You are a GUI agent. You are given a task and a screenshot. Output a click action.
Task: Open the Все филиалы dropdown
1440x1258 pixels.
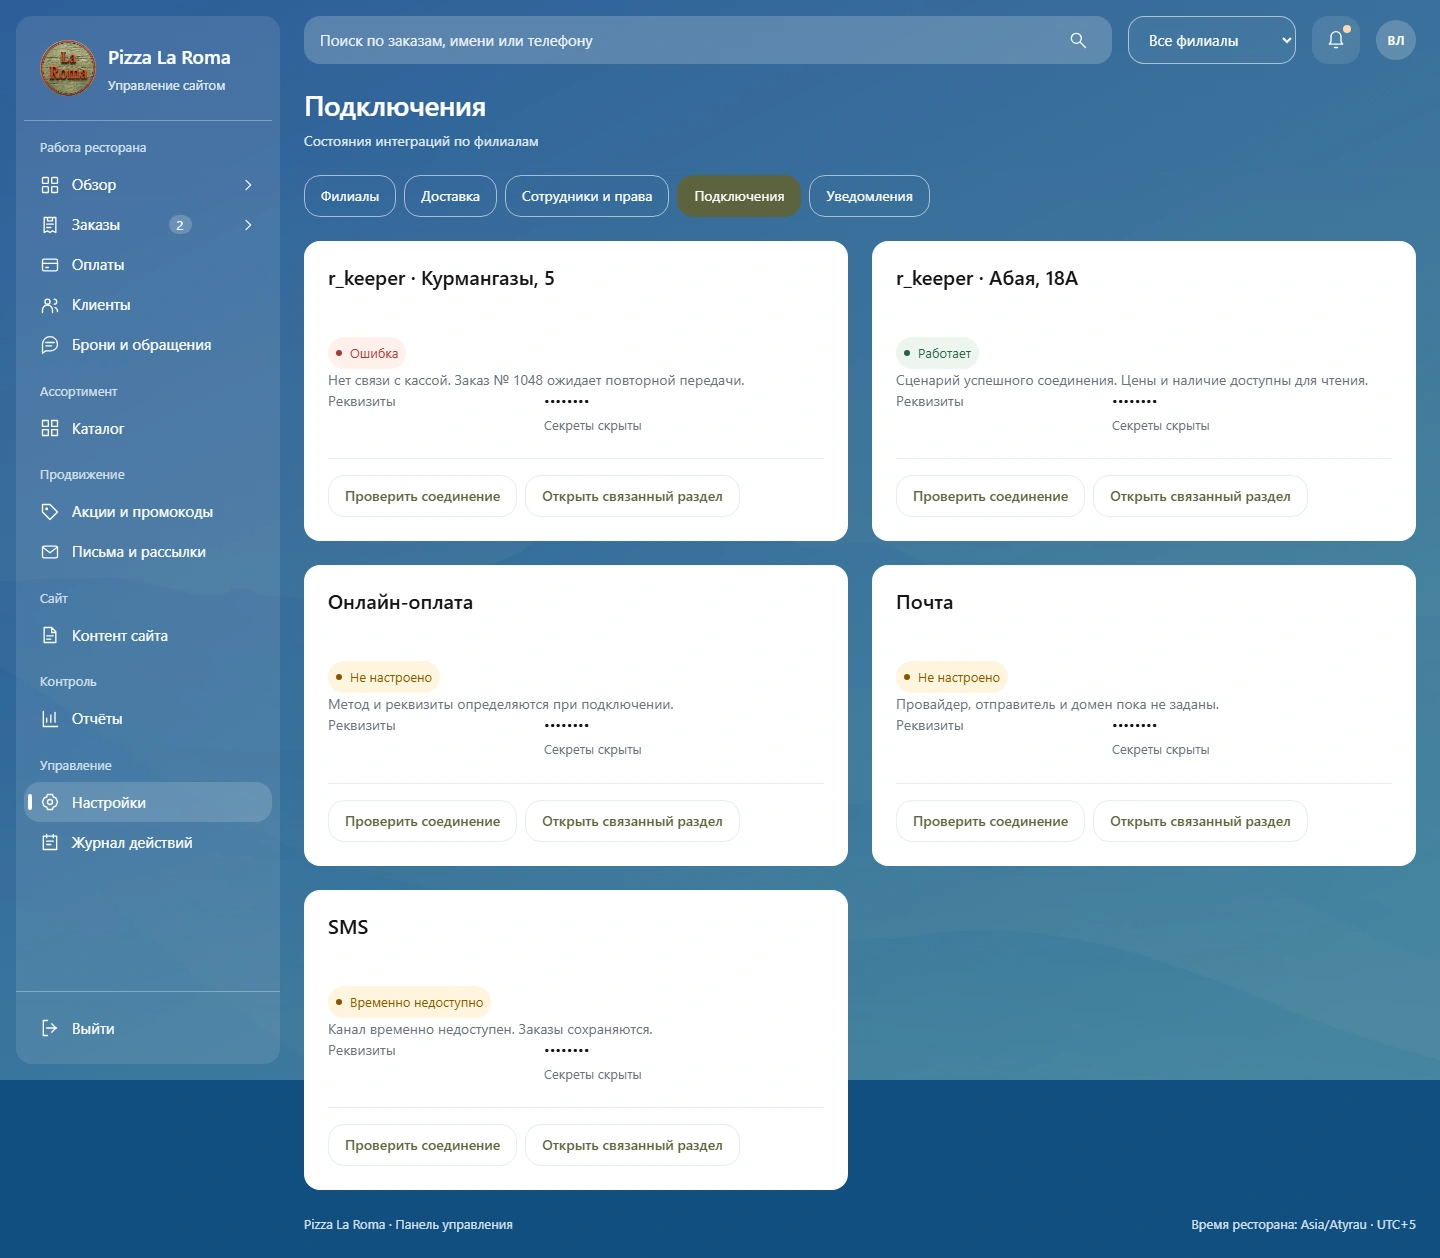click(x=1212, y=40)
